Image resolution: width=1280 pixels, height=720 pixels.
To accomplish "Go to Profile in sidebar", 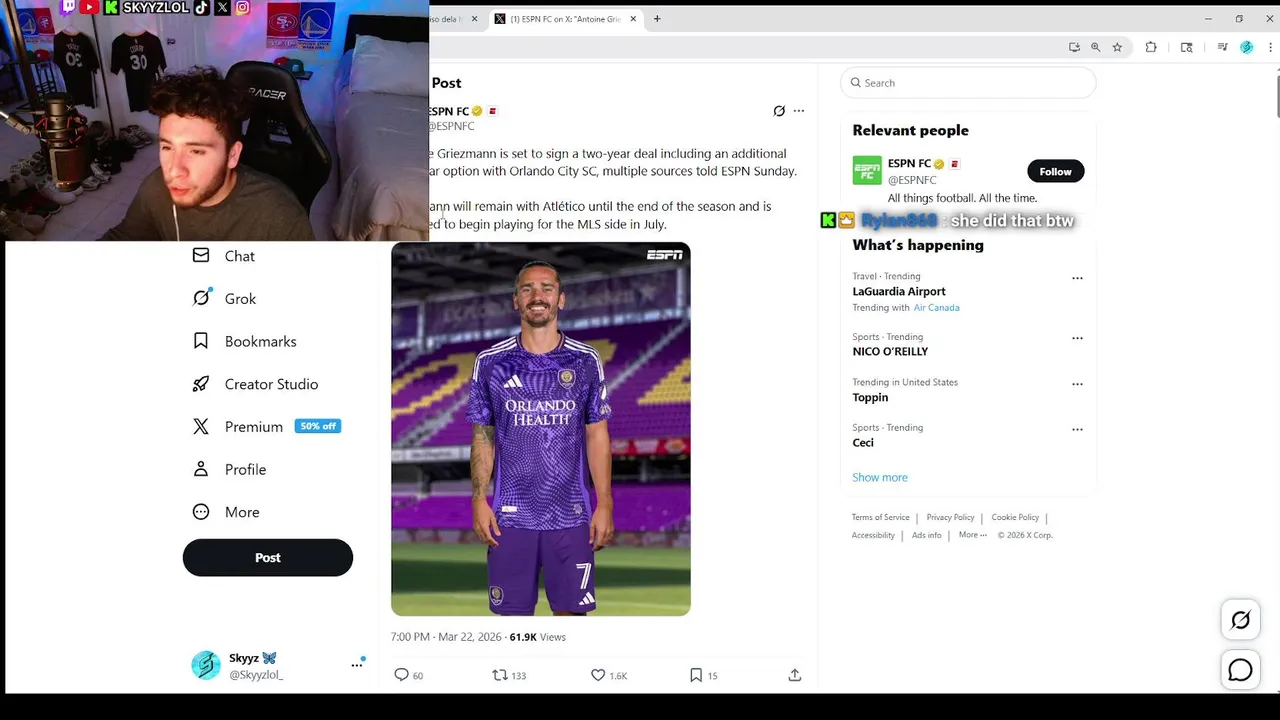I will 229,469.
